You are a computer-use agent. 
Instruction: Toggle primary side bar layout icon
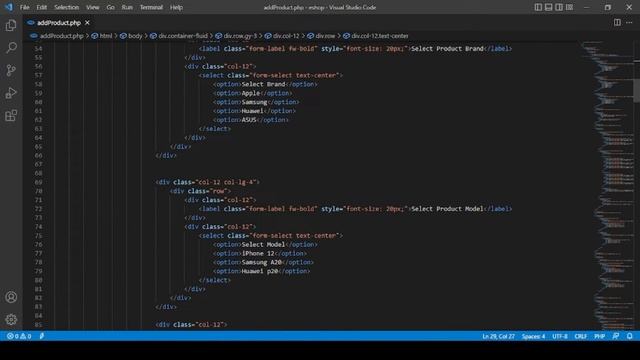pyautogui.click(x=538, y=7)
